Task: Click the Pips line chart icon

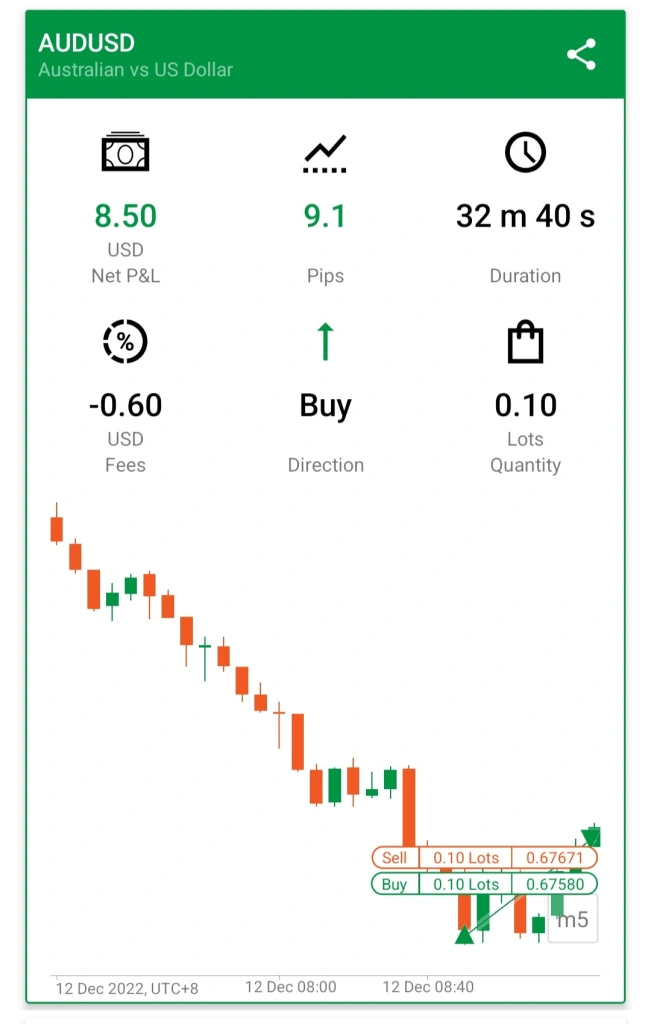Action: (x=325, y=153)
